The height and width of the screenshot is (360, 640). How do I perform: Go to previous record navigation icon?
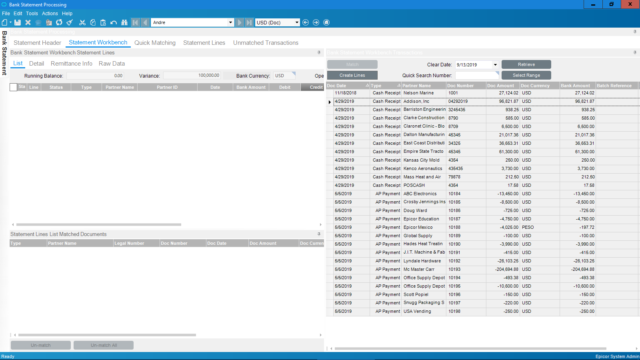tap(145, 22)
